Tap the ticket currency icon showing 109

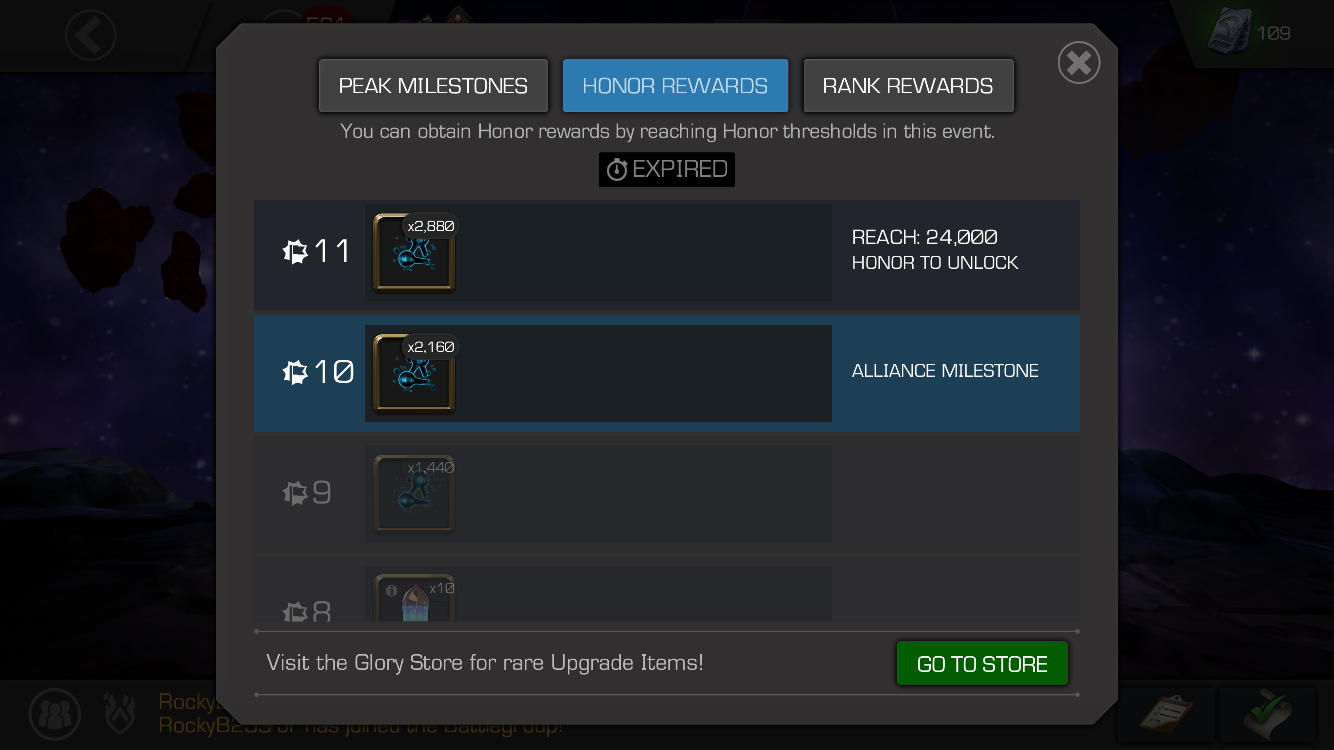tap(1228, 33)
